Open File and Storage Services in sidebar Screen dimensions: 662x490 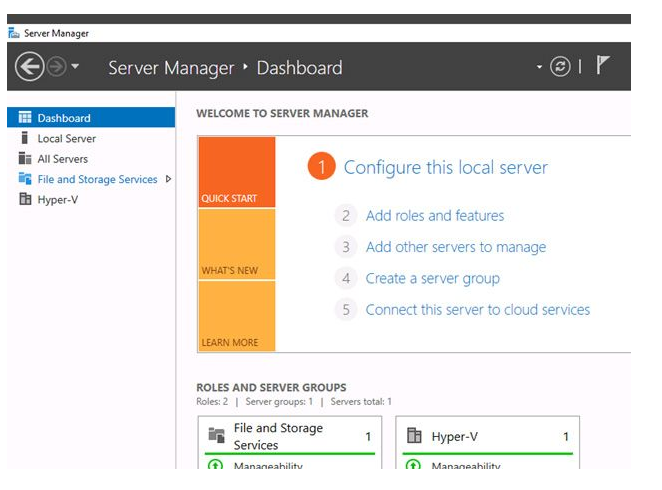click(x=98, y=179)
